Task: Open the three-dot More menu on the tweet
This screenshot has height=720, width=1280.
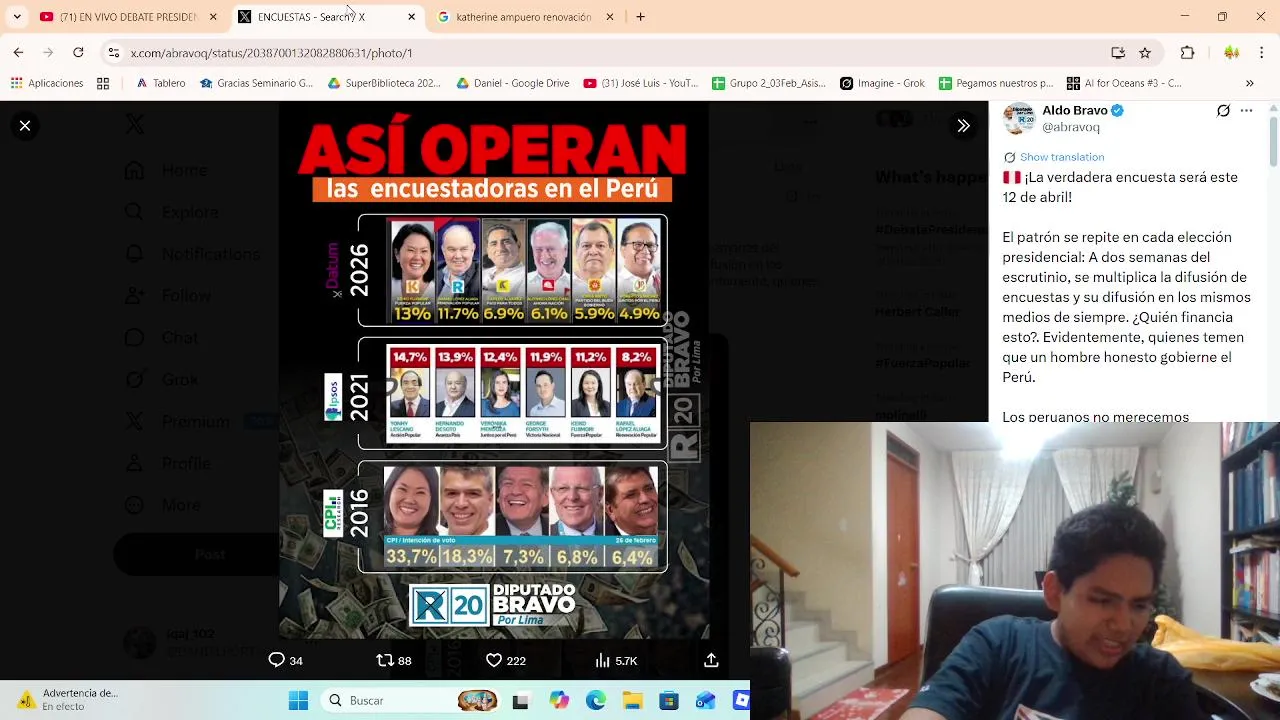Action: [1246, 111]
